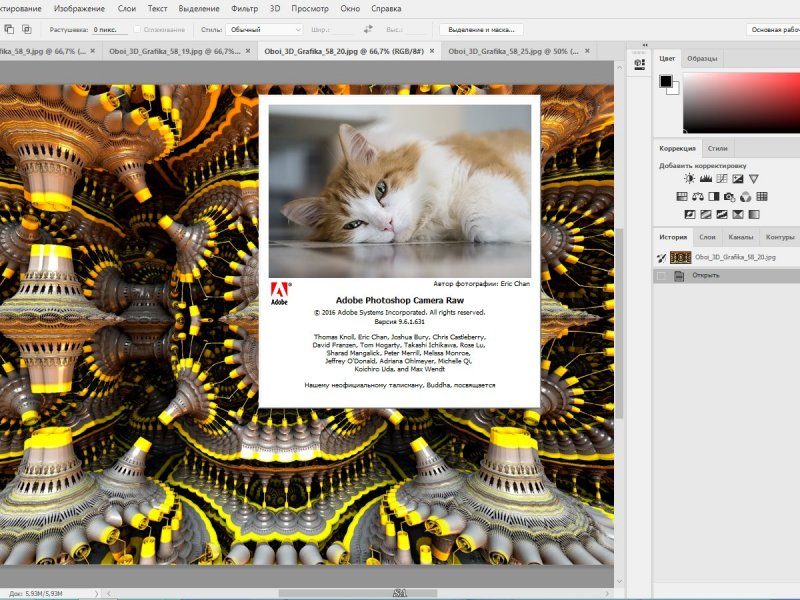Add a Brightness/Contrast adjustment
Screen dimensions: 800x600
click(689, 179)
